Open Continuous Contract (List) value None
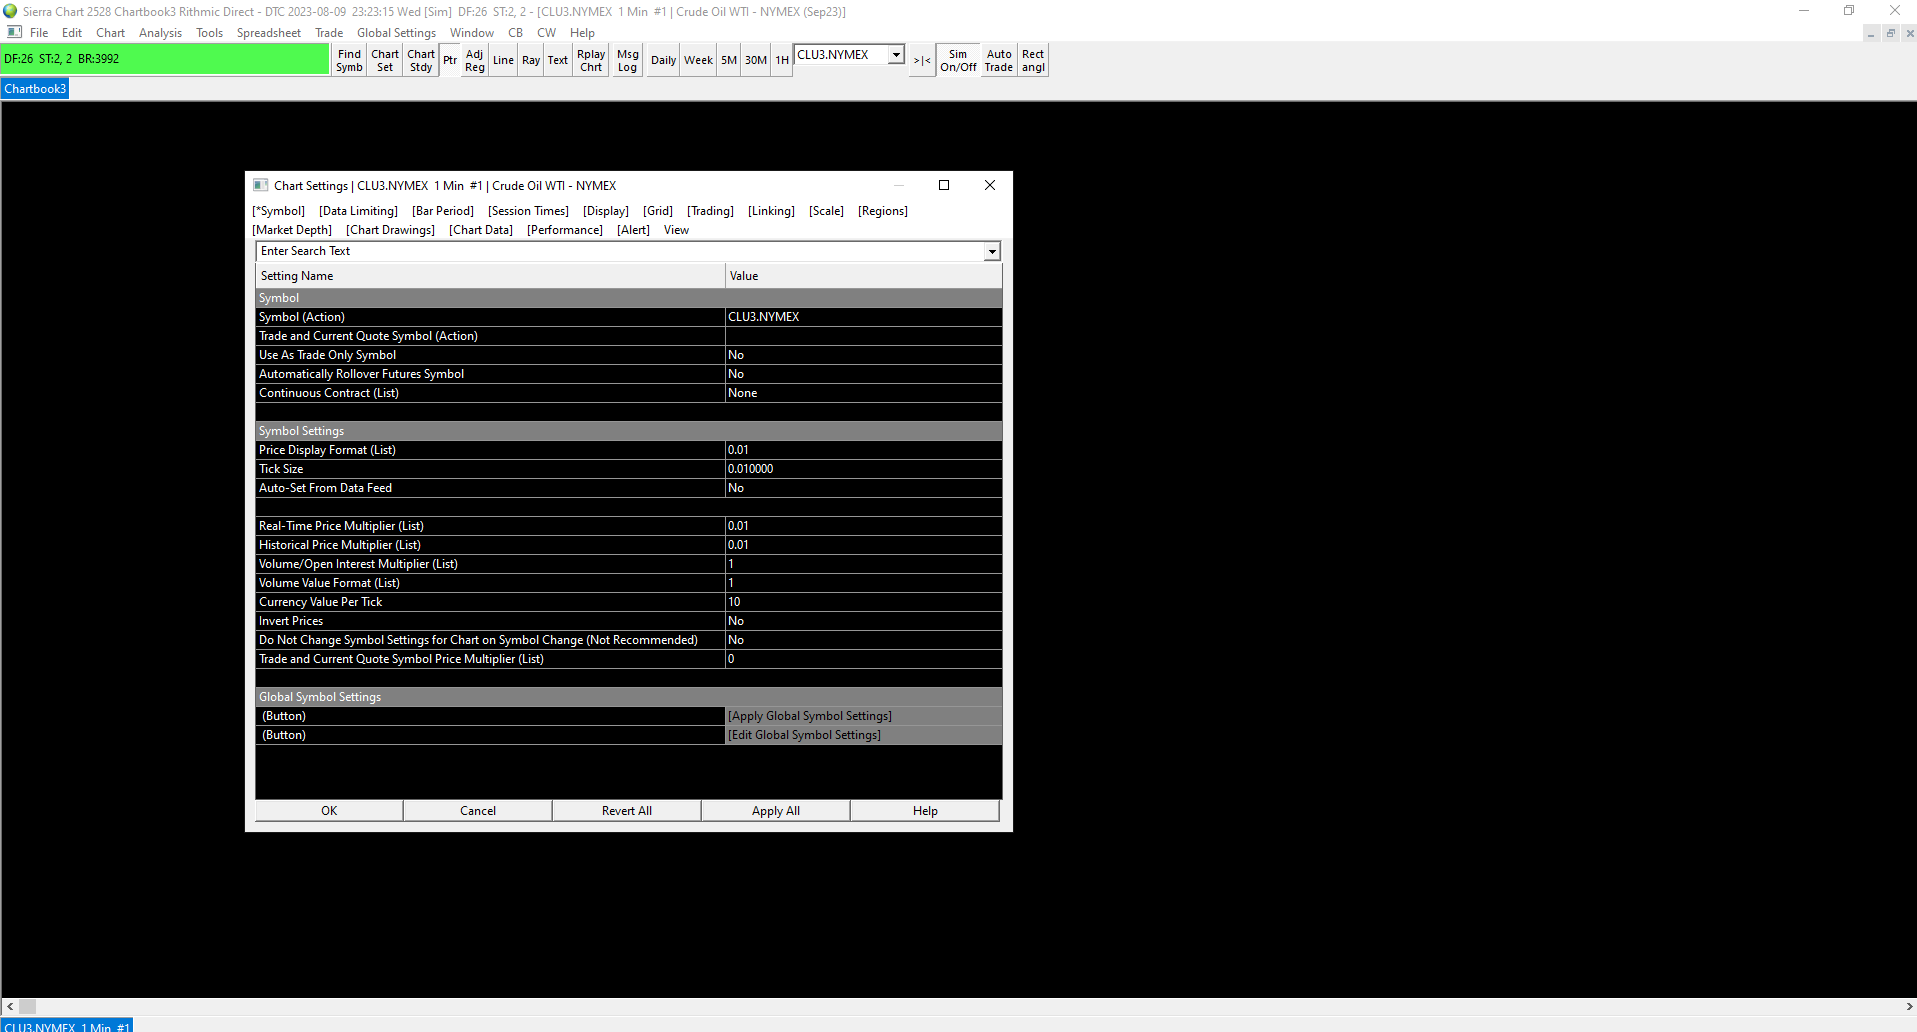Image resolution: width=1917 pixels, height=1032 pixels. tap(864, 393)
